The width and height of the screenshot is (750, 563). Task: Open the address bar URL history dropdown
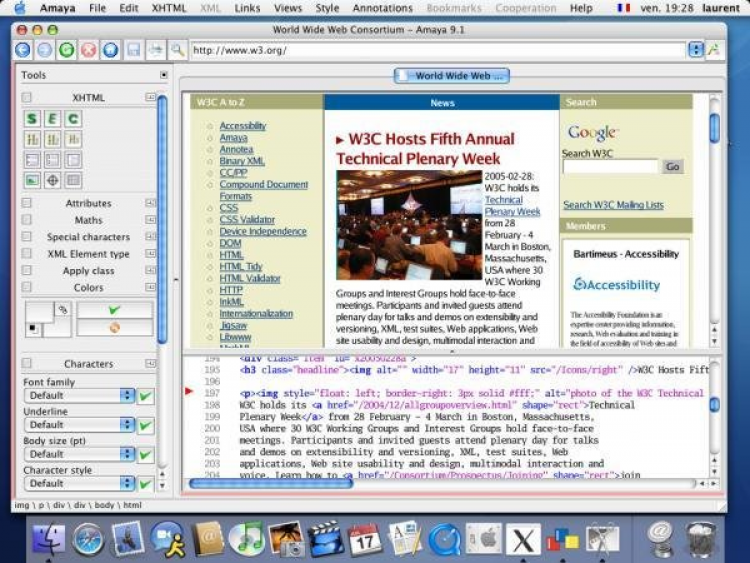(x=695, y=50)
